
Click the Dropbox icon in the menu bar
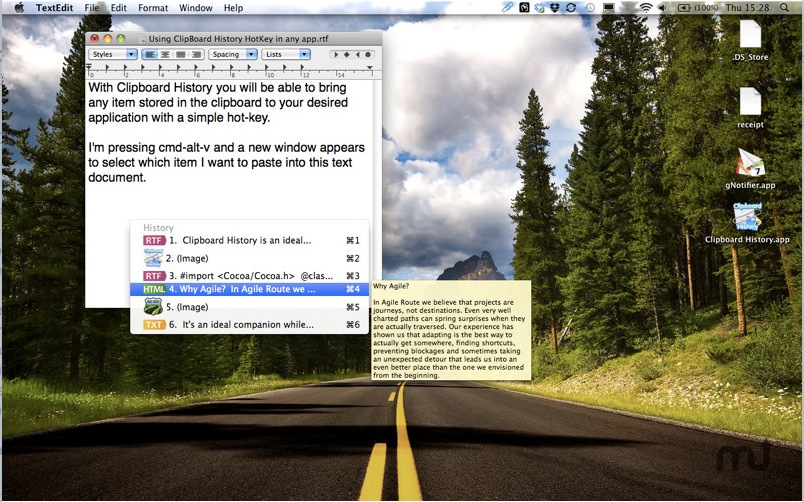554,8
